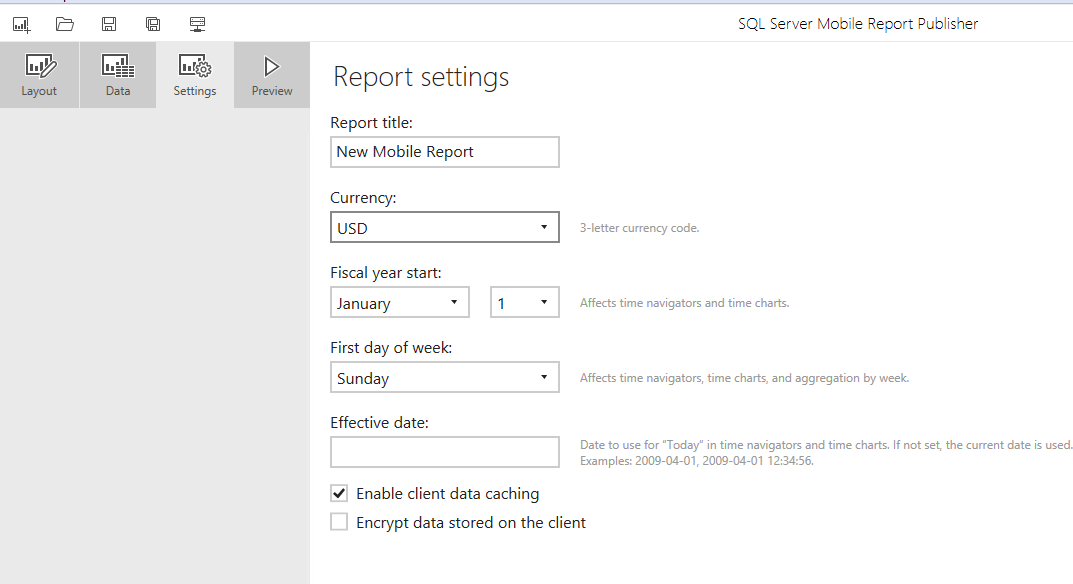Enable encrypt data stored on client
This screenshot has height=584, width=1073.
point(340,522)
